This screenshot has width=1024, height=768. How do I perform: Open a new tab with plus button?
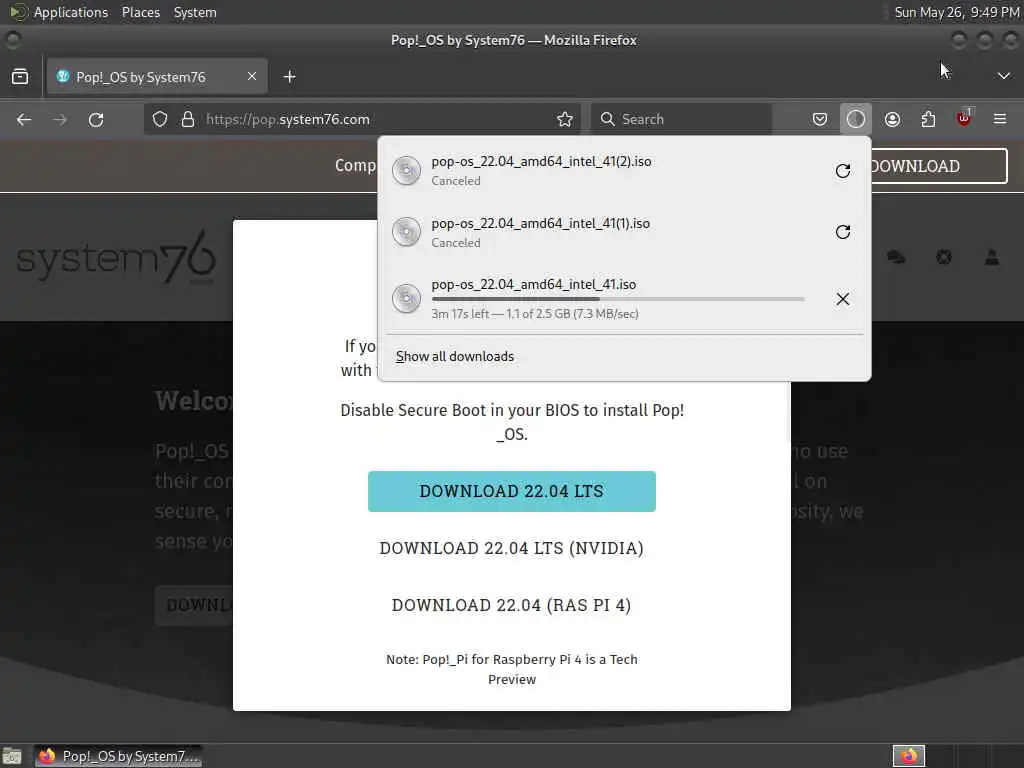[289, 77]
